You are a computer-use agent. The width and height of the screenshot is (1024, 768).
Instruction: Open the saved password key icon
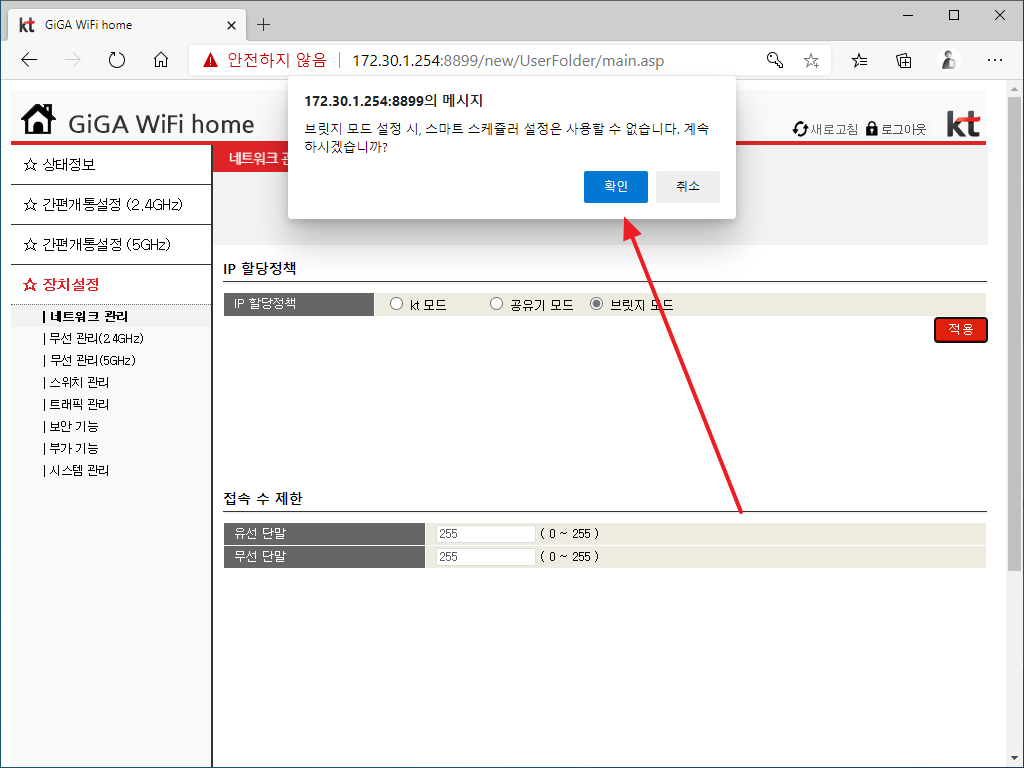click(x=775, y=61)
